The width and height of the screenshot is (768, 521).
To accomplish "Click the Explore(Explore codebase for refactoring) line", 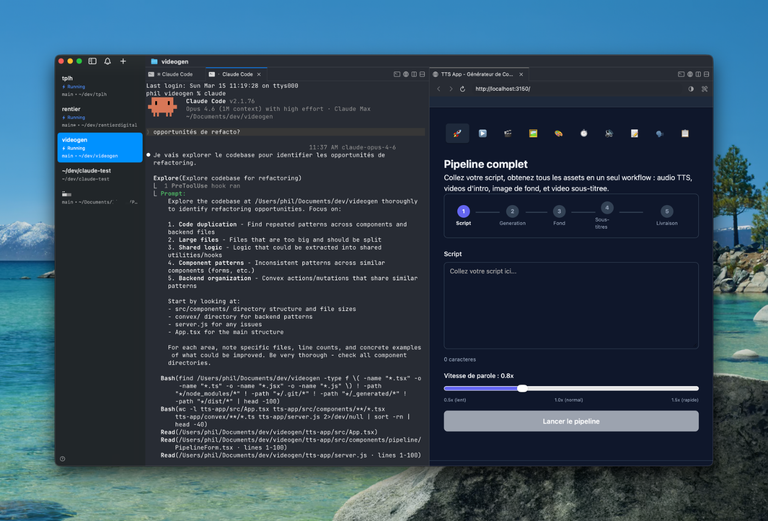I will (x=227, y=178).
